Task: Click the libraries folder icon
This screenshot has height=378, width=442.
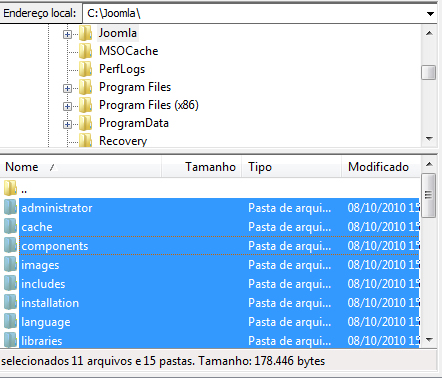Action: click(10, 340)
